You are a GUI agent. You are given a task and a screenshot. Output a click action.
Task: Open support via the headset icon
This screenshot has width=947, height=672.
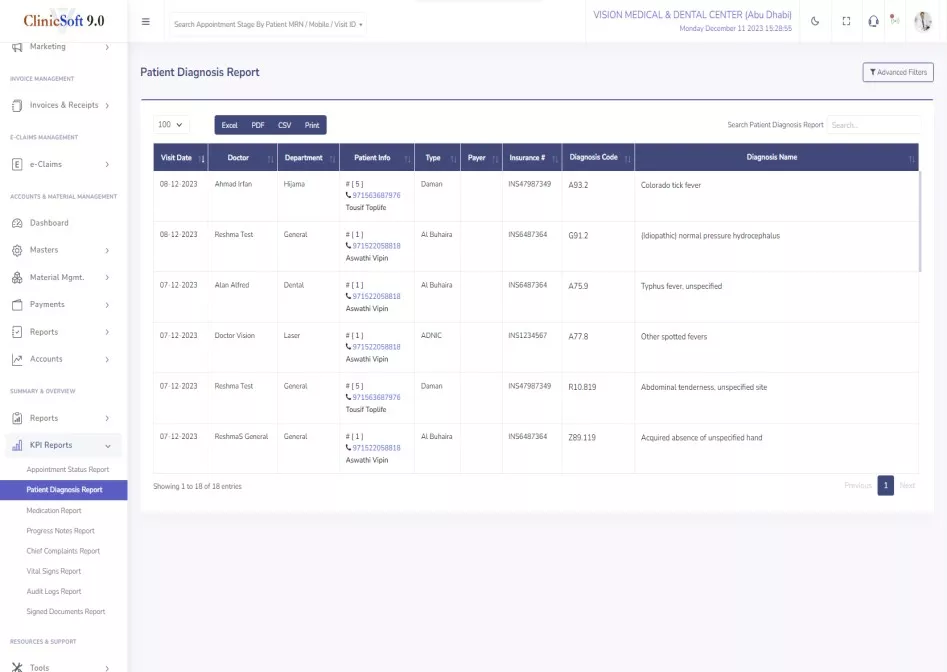pos(873,22)
